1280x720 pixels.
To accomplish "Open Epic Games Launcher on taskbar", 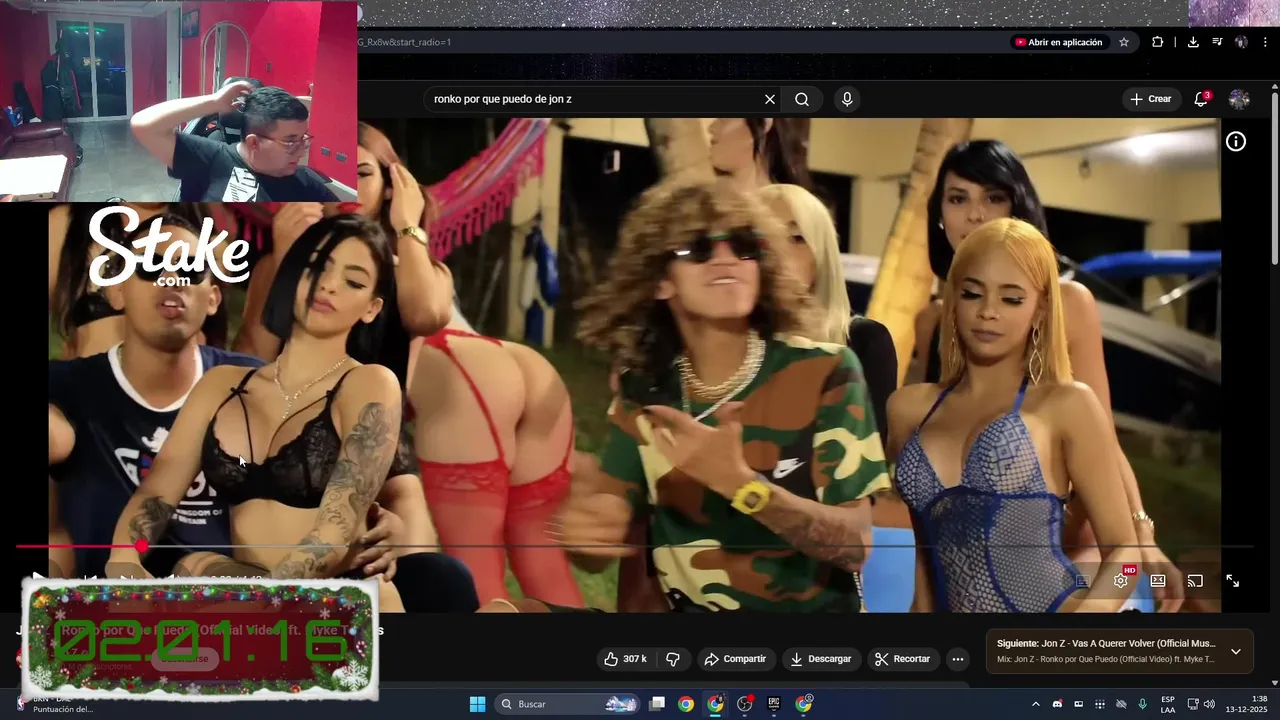I will click(773, 704).
